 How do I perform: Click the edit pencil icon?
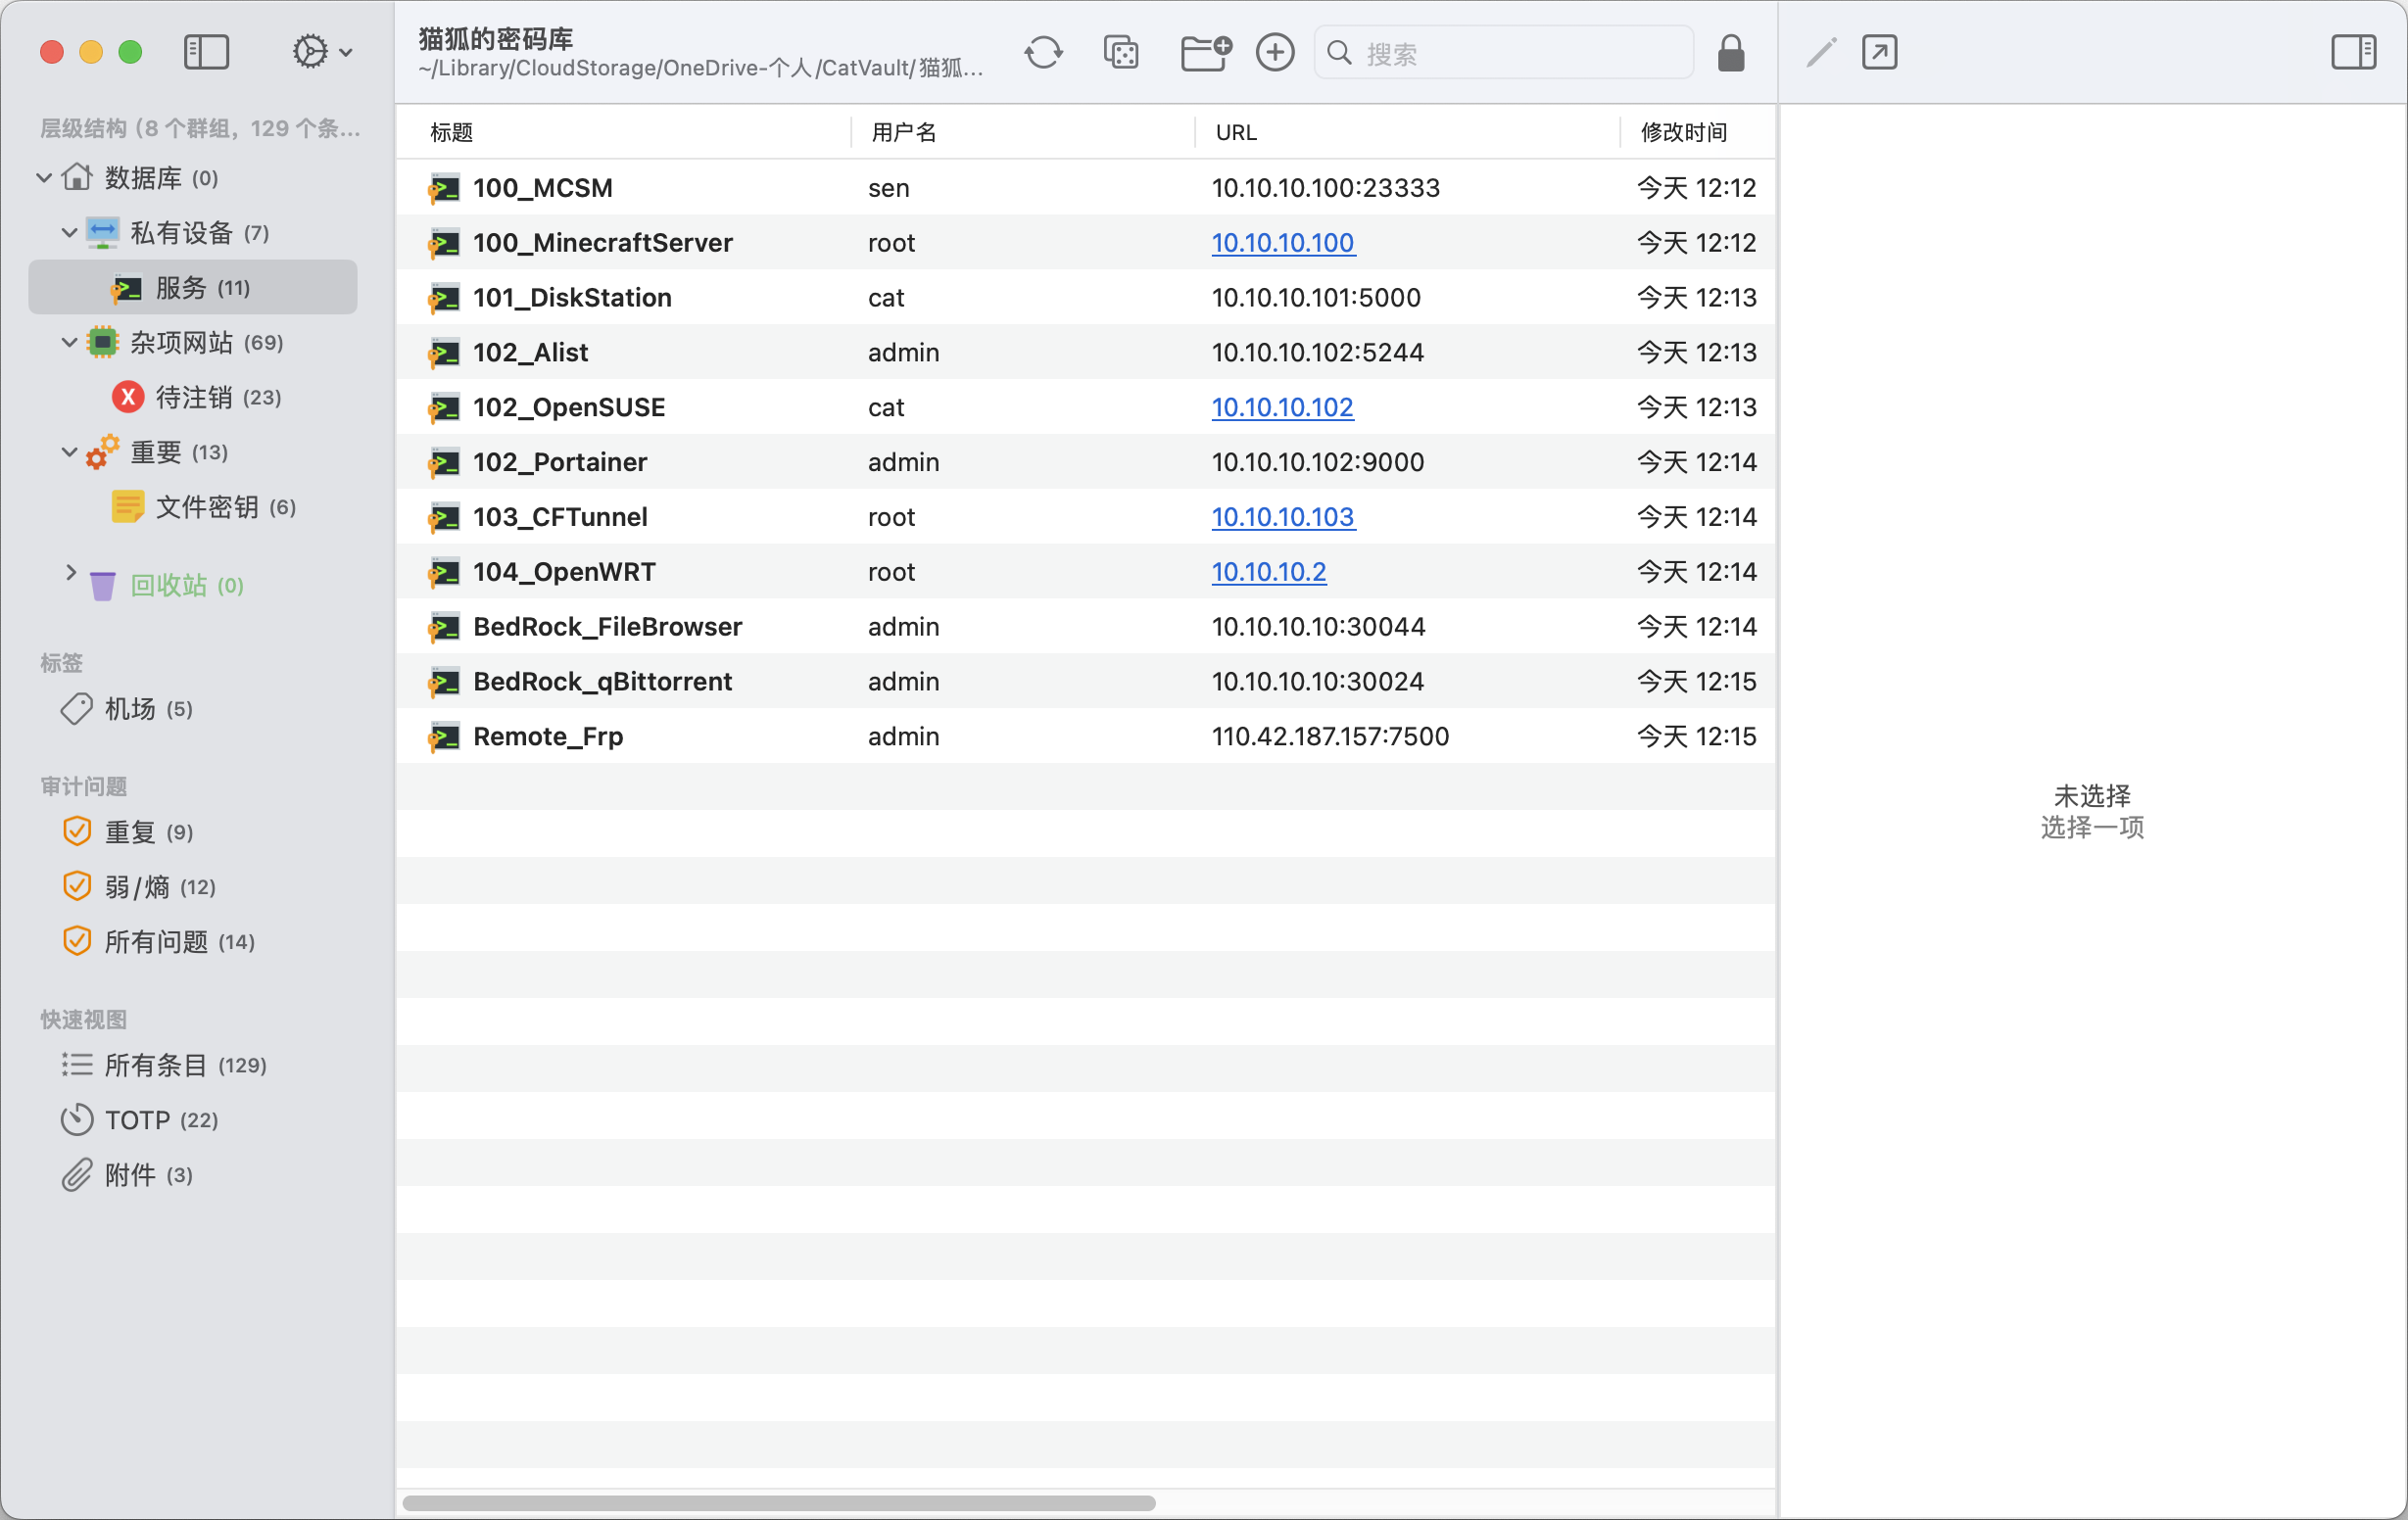(1821, 52)
